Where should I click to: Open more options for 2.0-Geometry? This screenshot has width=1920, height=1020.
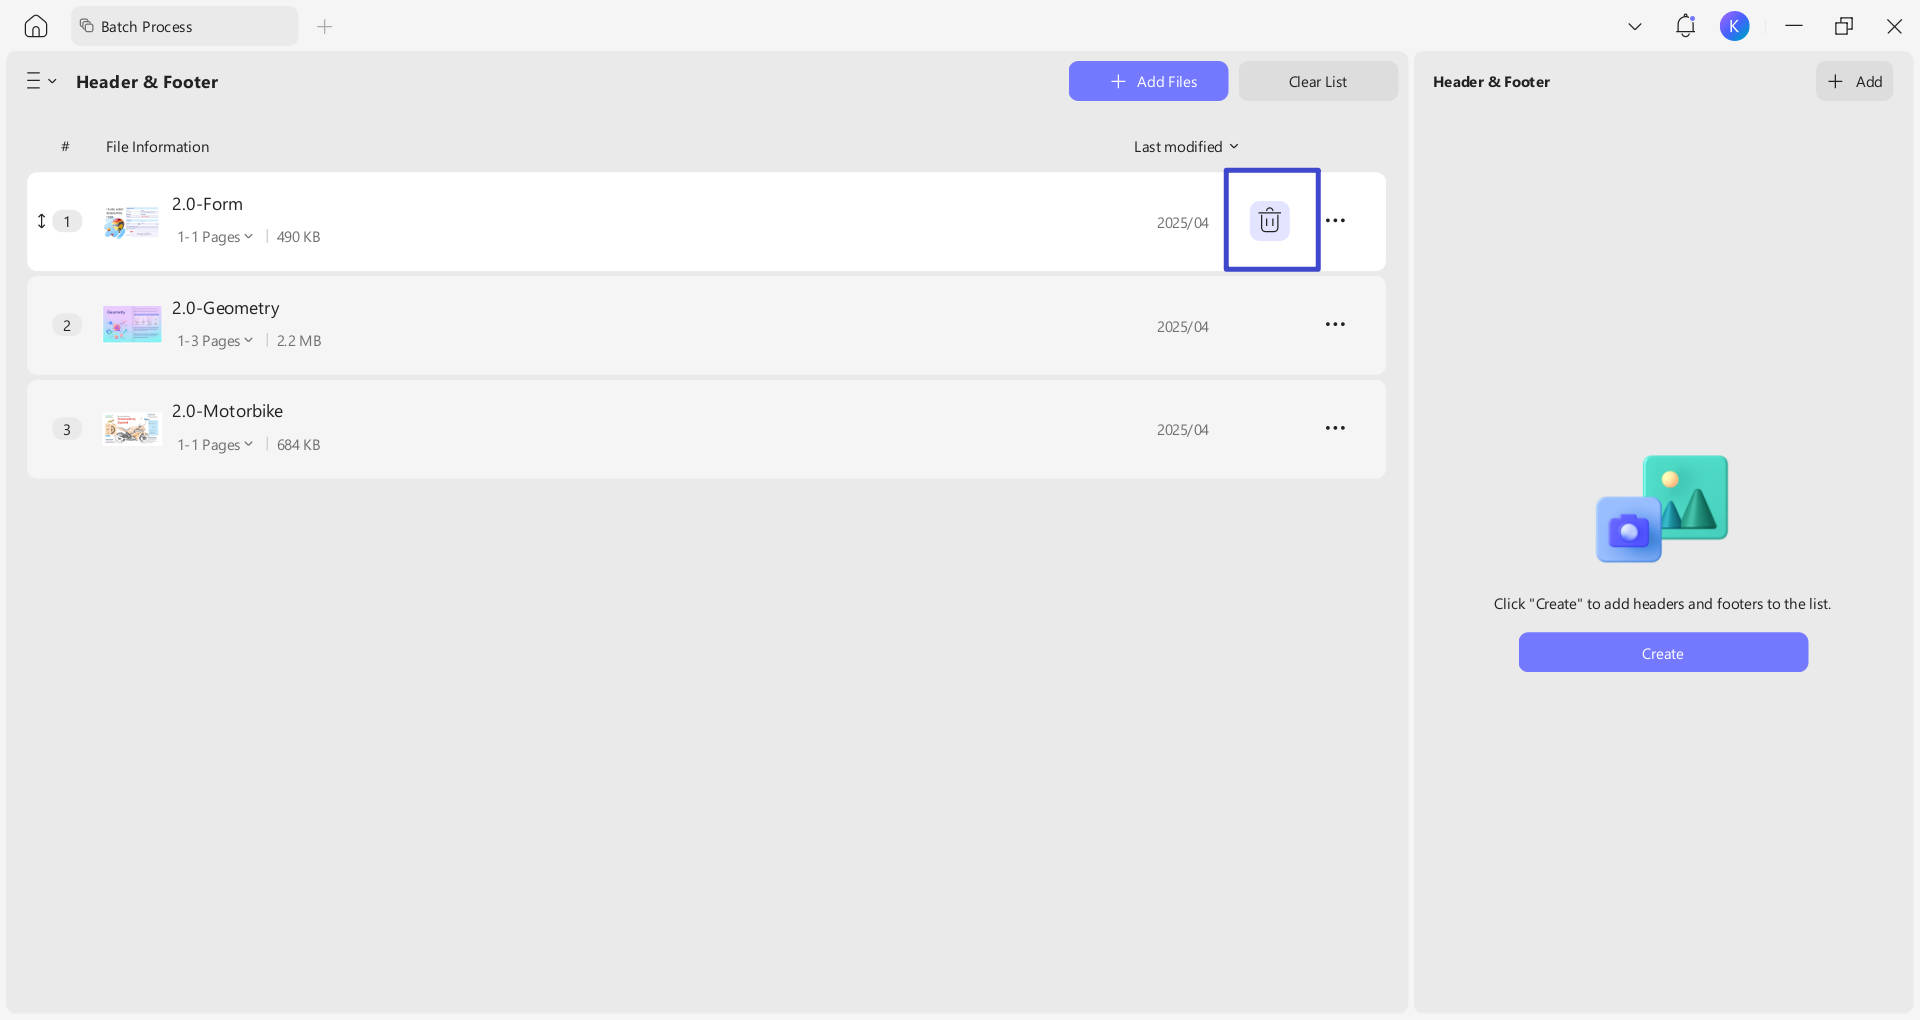pyautogui.click(x=1335, y=324)
